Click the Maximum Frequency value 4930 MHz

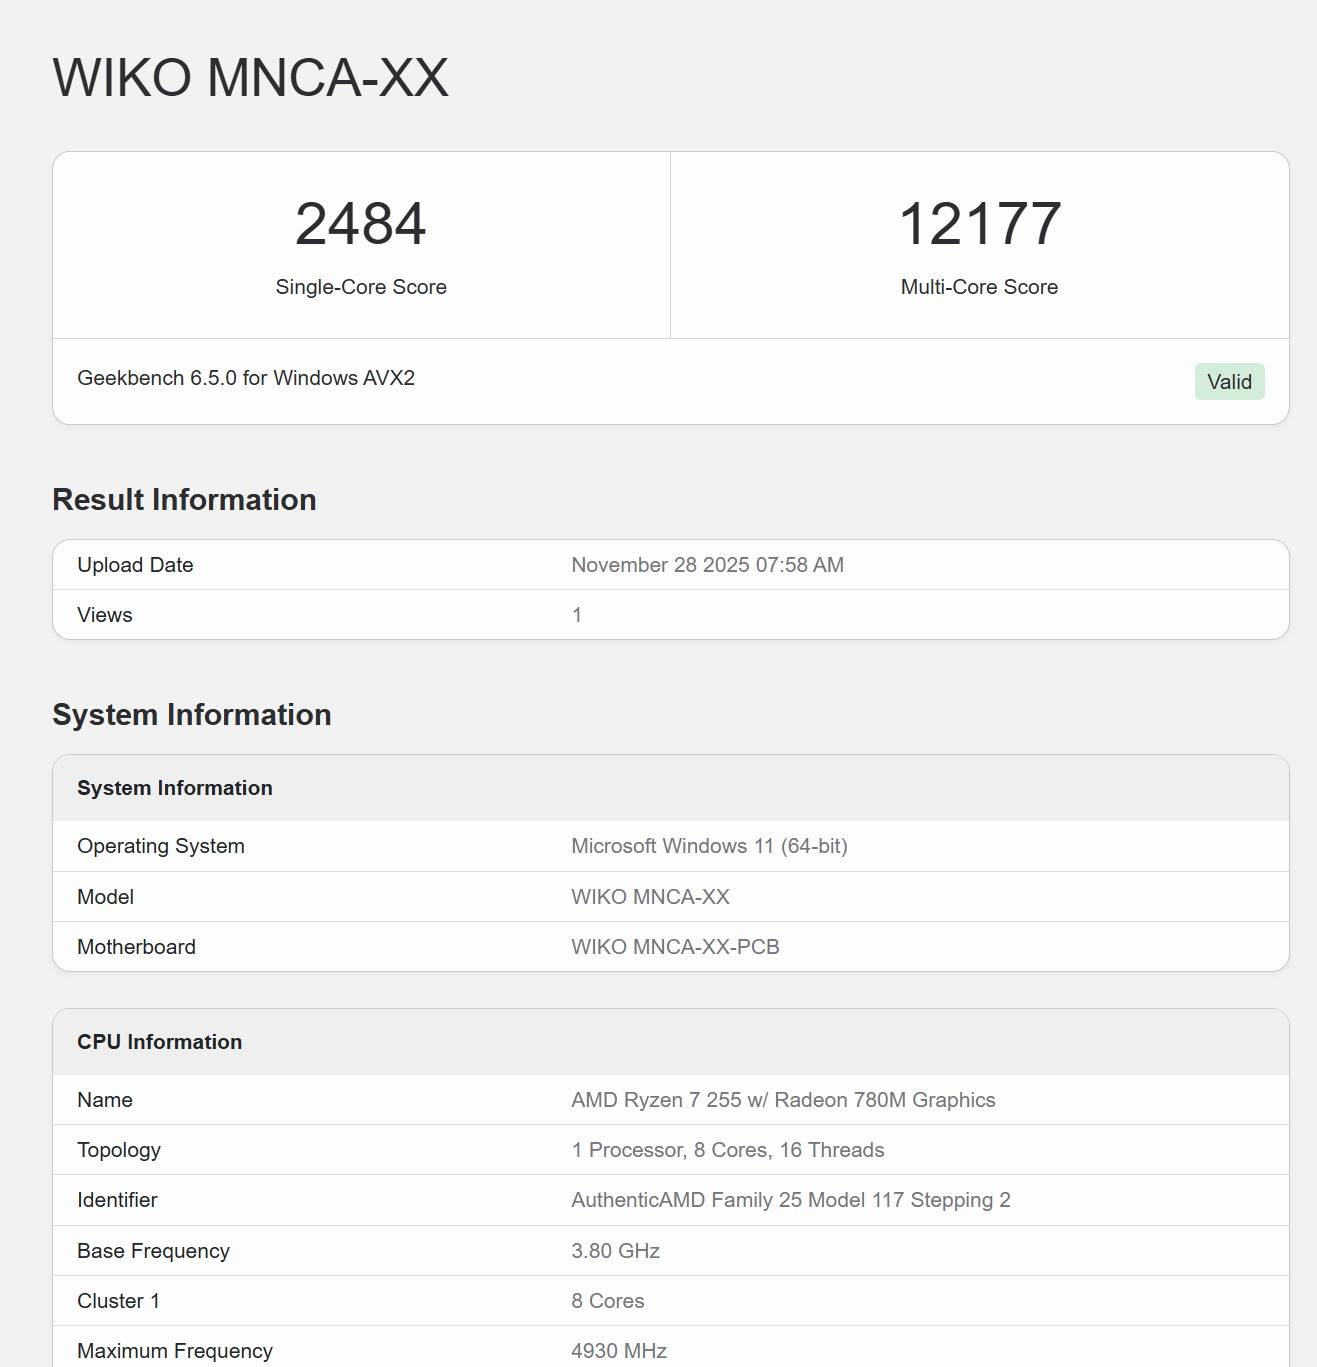619,1351
